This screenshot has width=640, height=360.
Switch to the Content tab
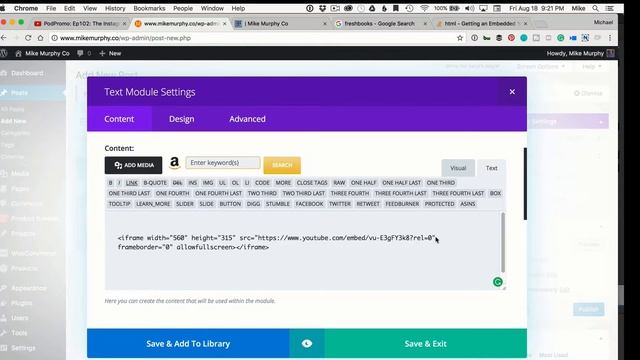point(119,119)
